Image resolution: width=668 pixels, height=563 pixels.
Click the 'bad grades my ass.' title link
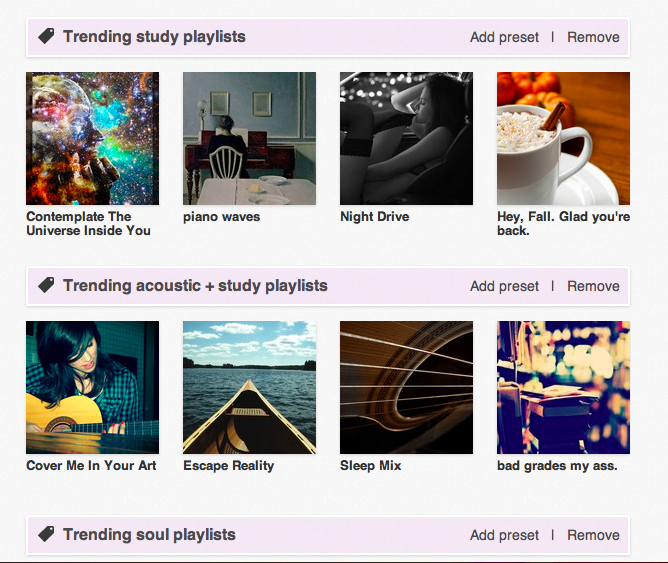tap(557, 466)
